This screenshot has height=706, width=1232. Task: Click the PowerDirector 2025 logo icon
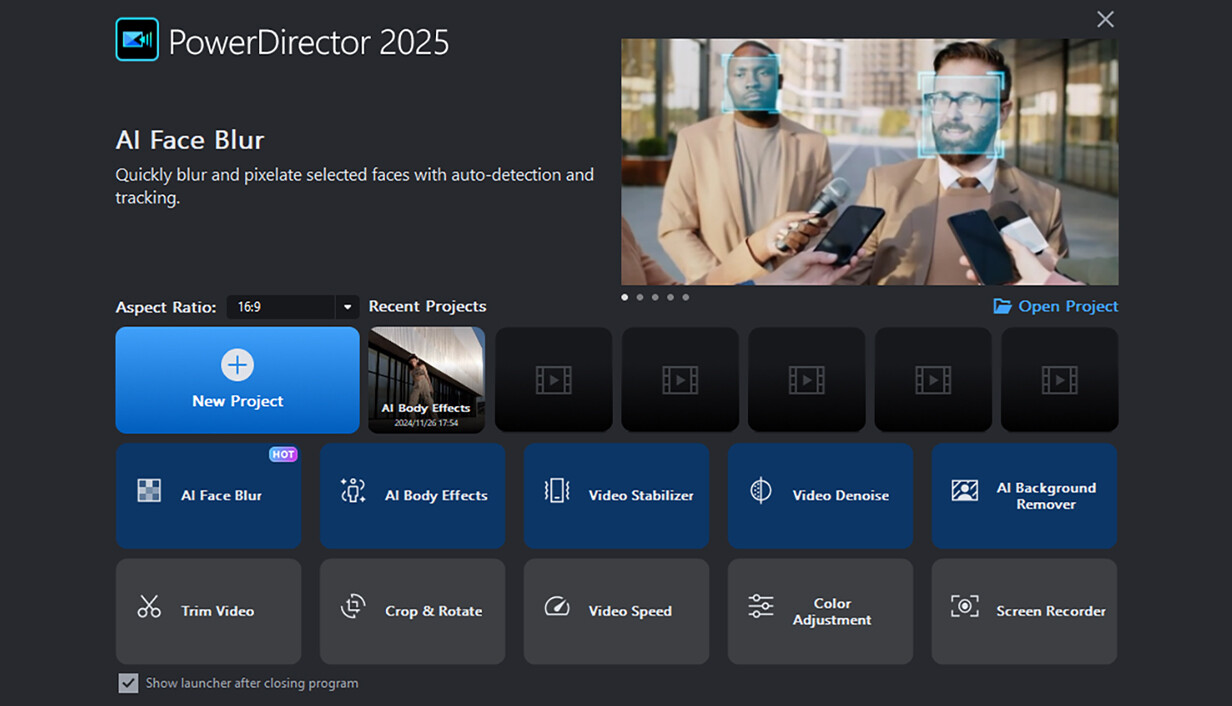pyautogui.click(x=137, y=41)
